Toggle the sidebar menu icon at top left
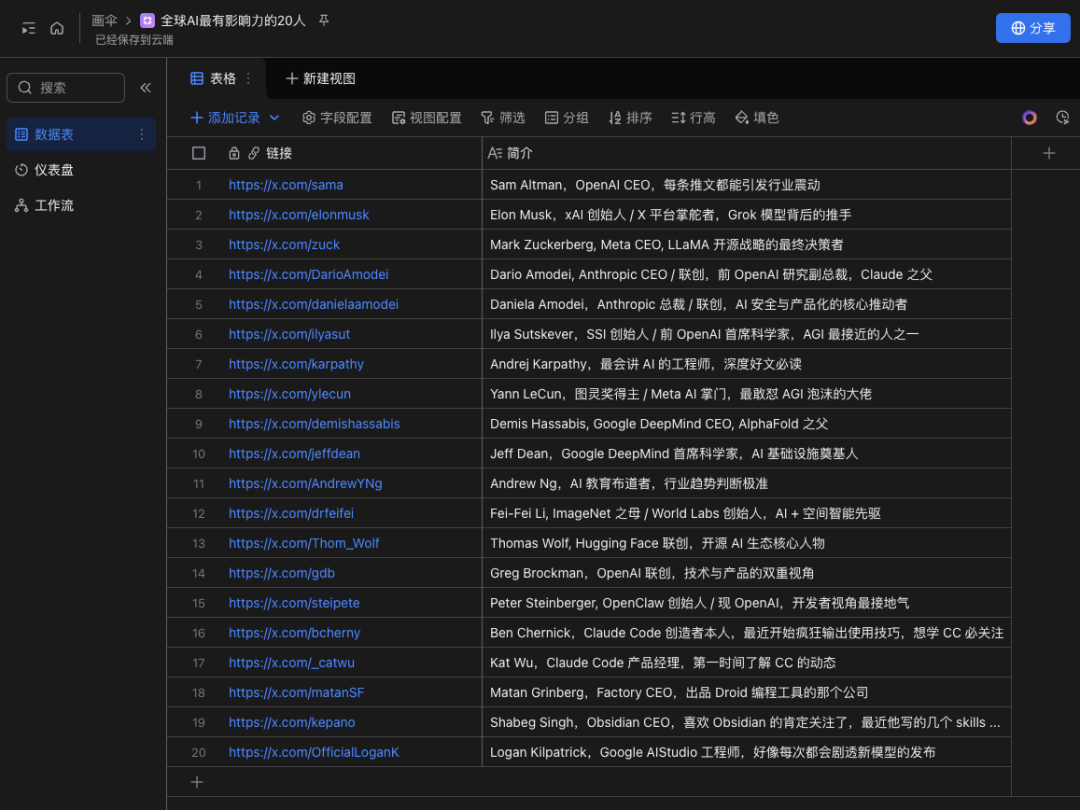 click(x=28, y=28)
